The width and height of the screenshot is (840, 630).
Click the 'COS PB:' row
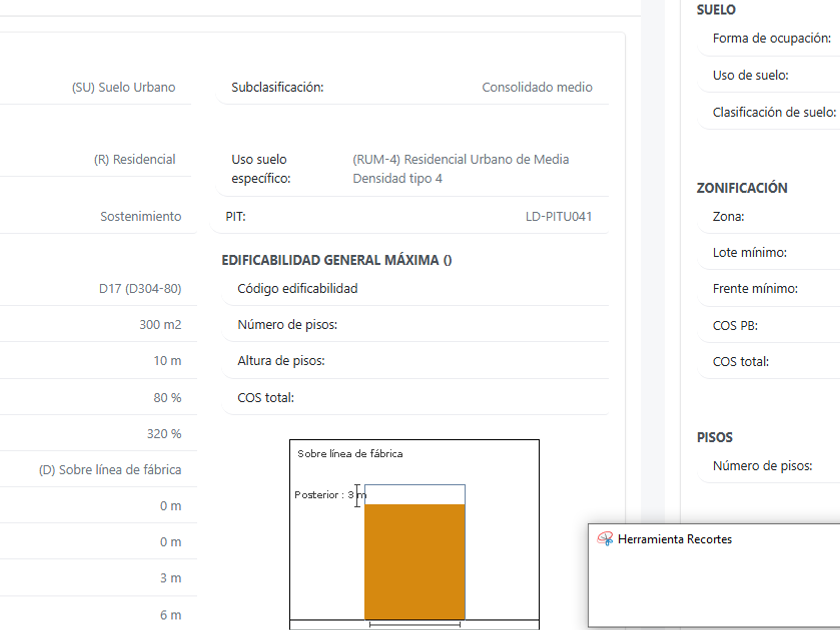click(x=769, y=326)
